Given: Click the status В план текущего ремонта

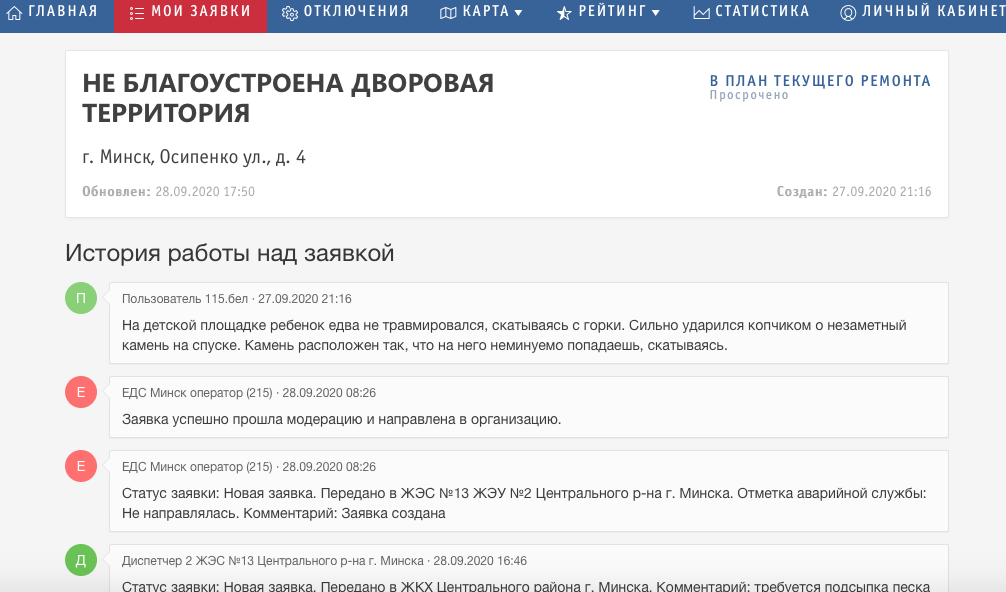Looking at the screenshot, I should click(x=820, y=81).
